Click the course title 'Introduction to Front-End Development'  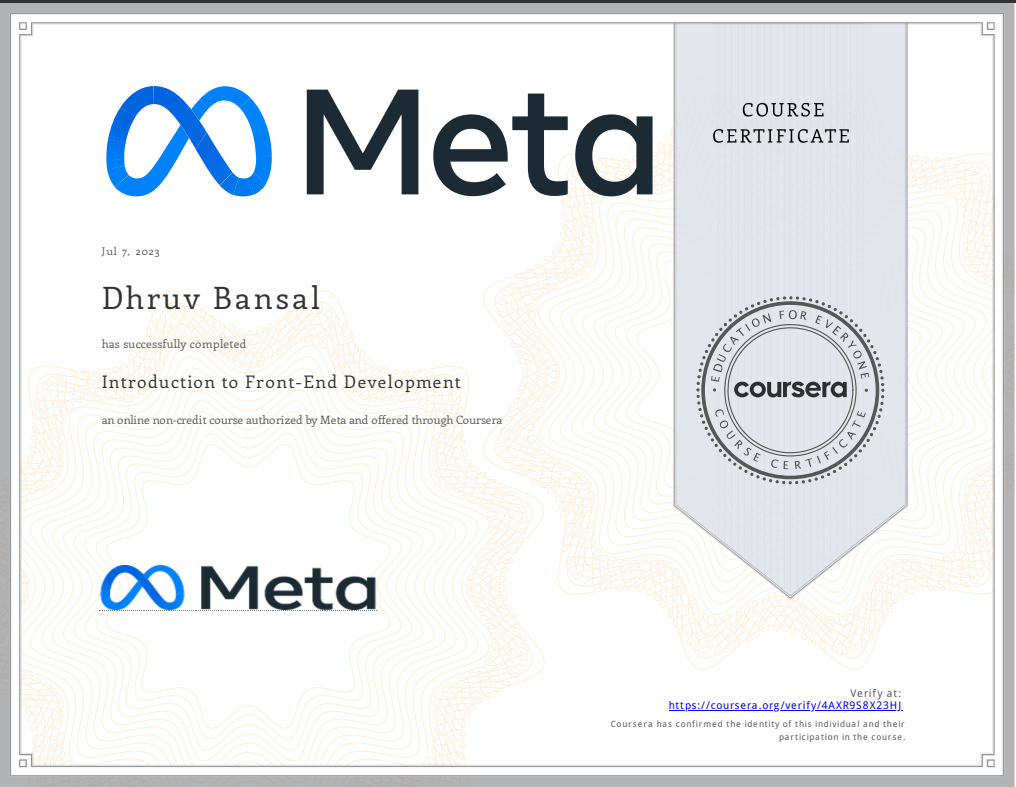281,382
